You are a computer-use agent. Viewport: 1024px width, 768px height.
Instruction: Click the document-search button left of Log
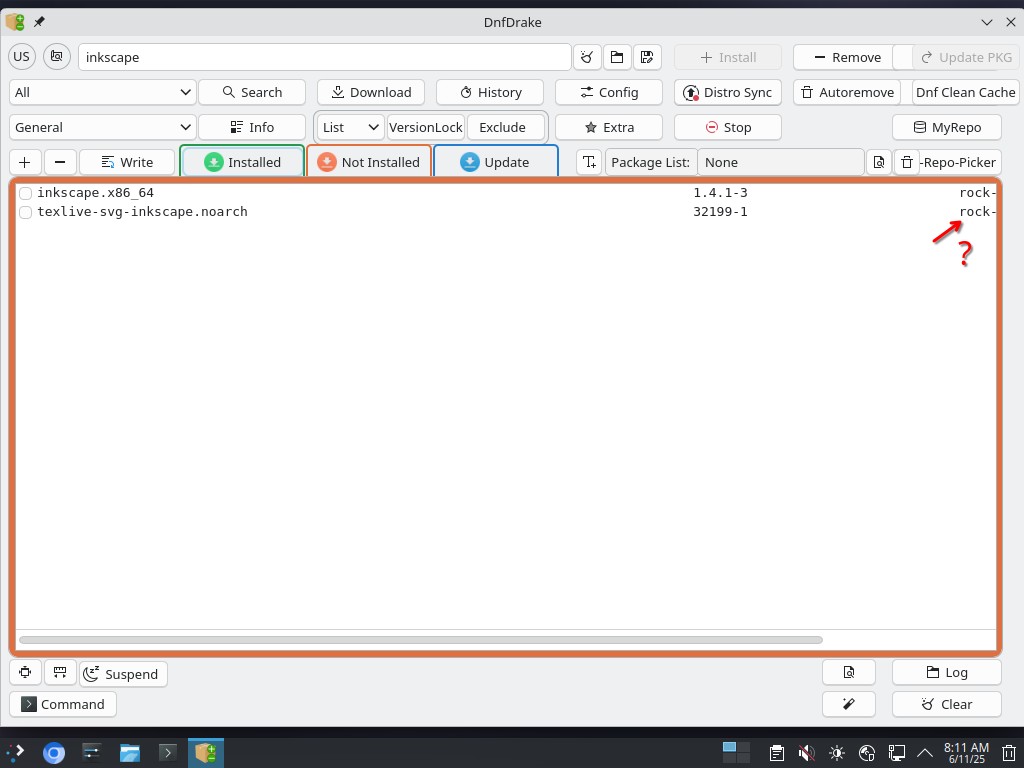[x=849, y=673]
